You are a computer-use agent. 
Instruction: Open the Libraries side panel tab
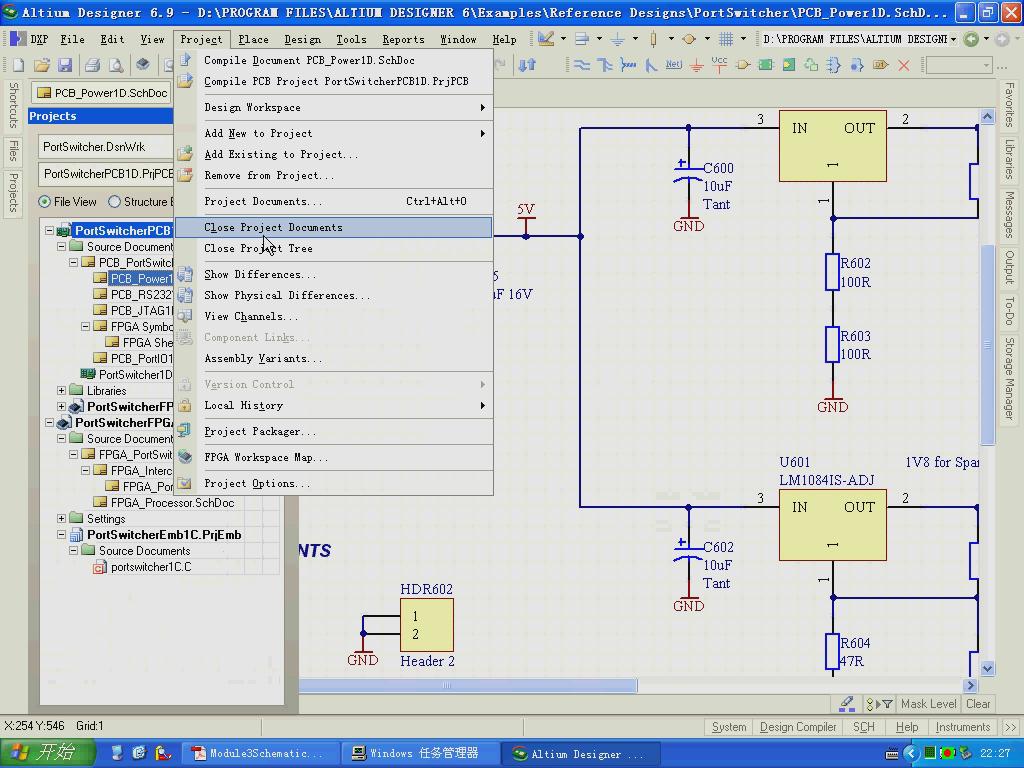point(1010,159)
